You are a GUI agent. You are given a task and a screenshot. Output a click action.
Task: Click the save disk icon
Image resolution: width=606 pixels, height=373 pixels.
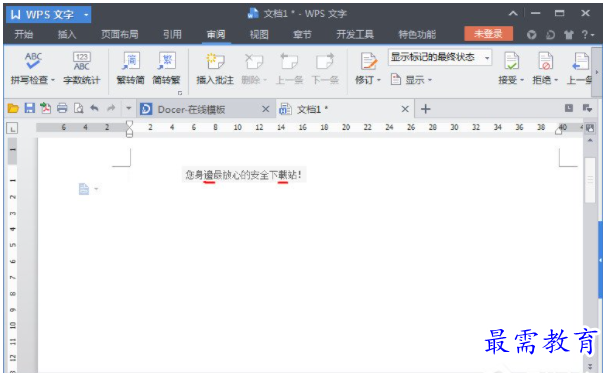[x=30, y=108]
